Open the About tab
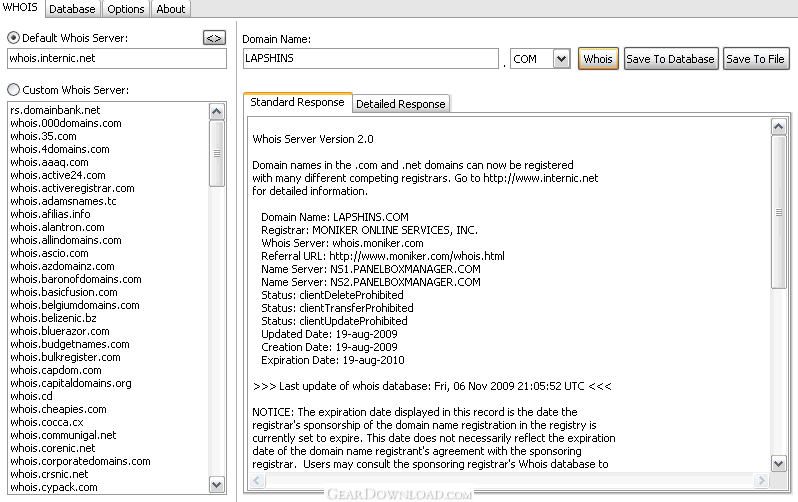 point(170,9)
